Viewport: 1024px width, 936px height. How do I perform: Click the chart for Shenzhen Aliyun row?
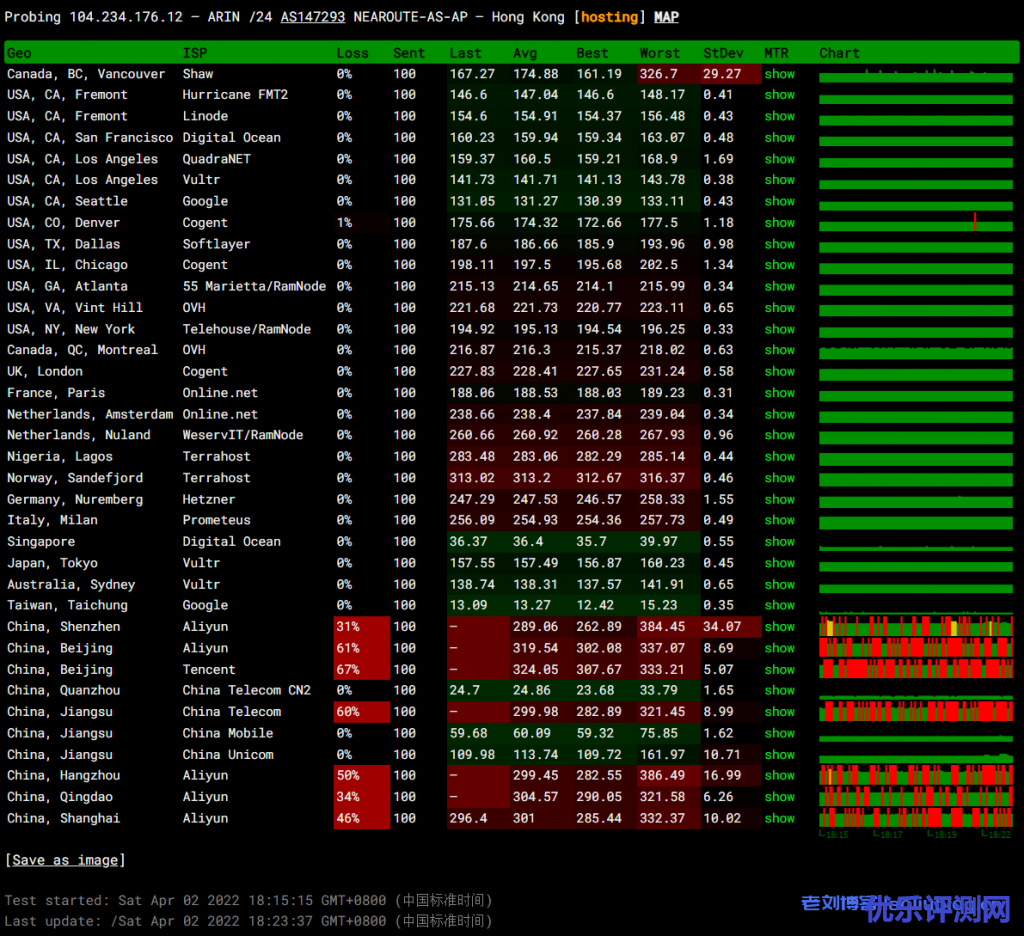915,627
